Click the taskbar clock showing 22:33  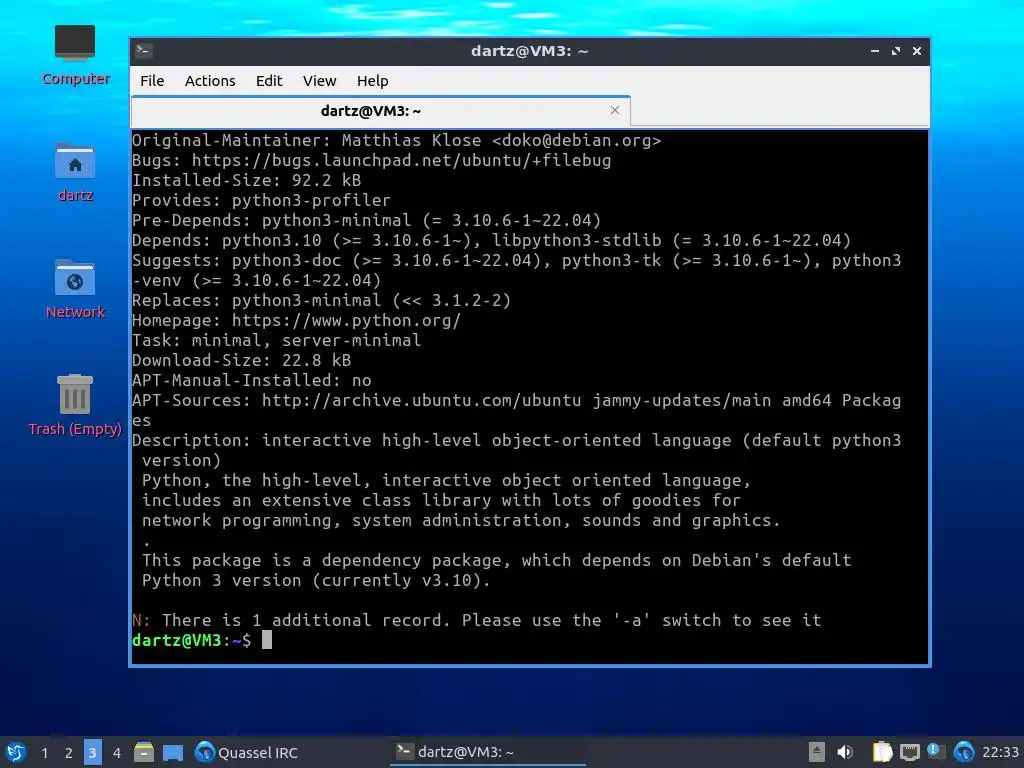click(x=1000, y=752)
